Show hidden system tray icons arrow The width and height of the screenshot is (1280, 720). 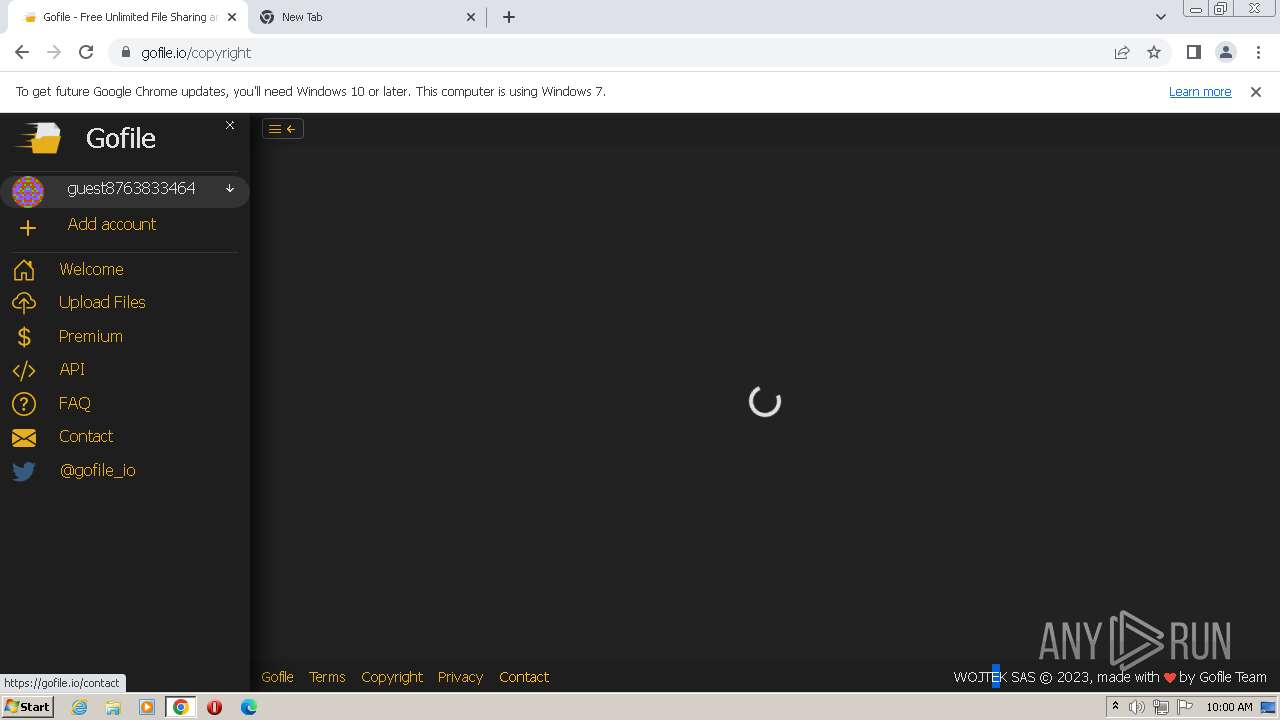(1115, 707)
